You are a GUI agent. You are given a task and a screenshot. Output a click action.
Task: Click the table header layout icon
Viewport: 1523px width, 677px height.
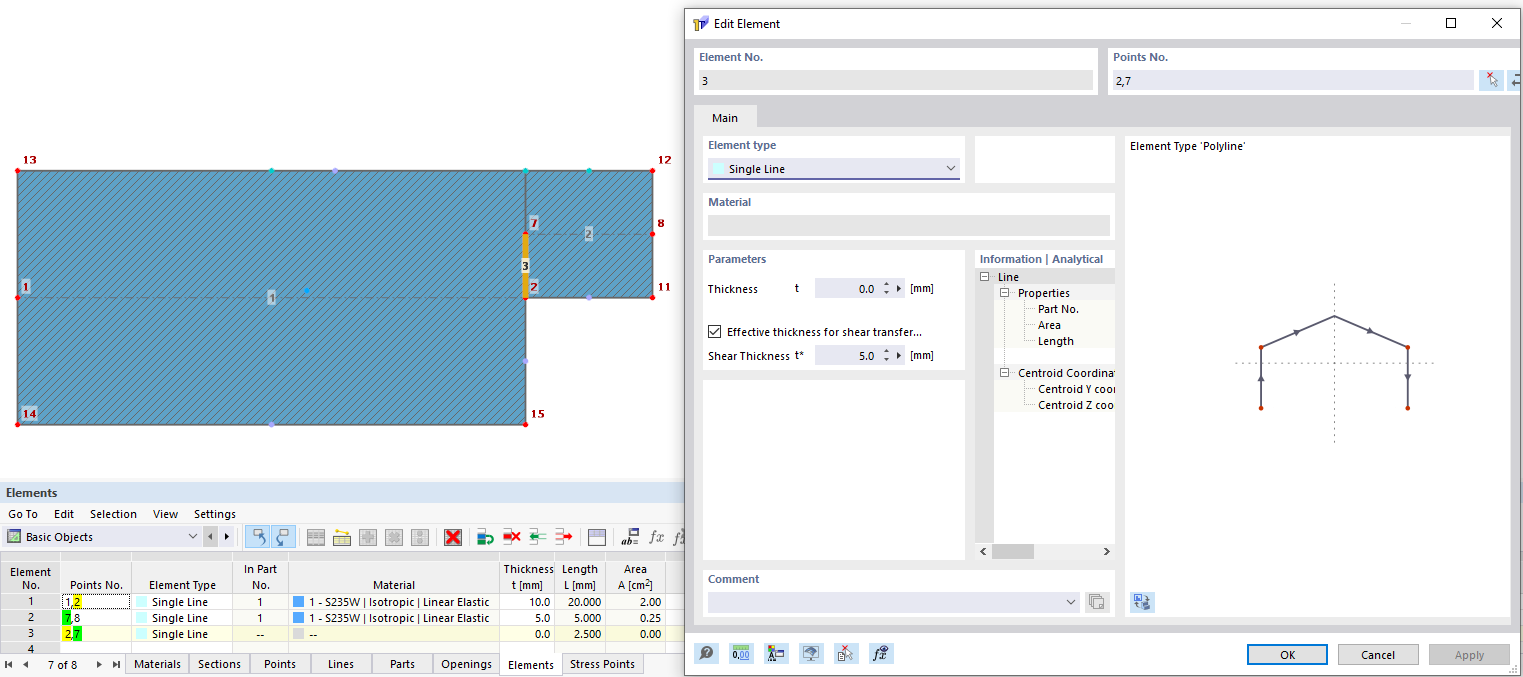(597, 537)
